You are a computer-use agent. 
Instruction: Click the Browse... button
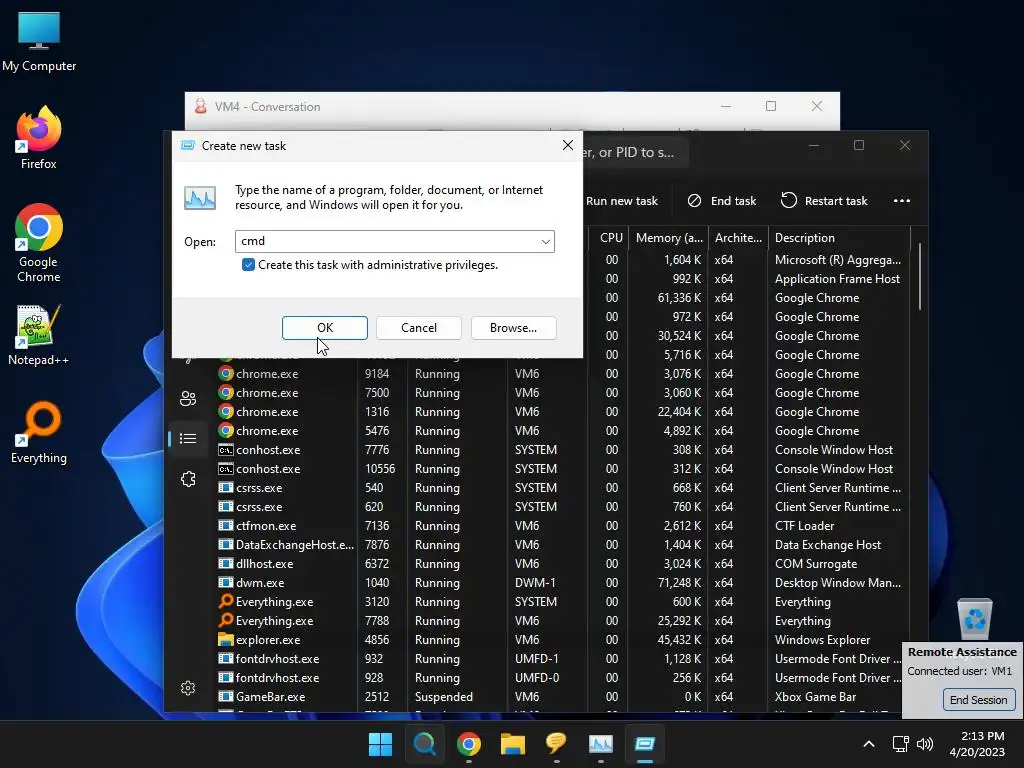(513, 328)
